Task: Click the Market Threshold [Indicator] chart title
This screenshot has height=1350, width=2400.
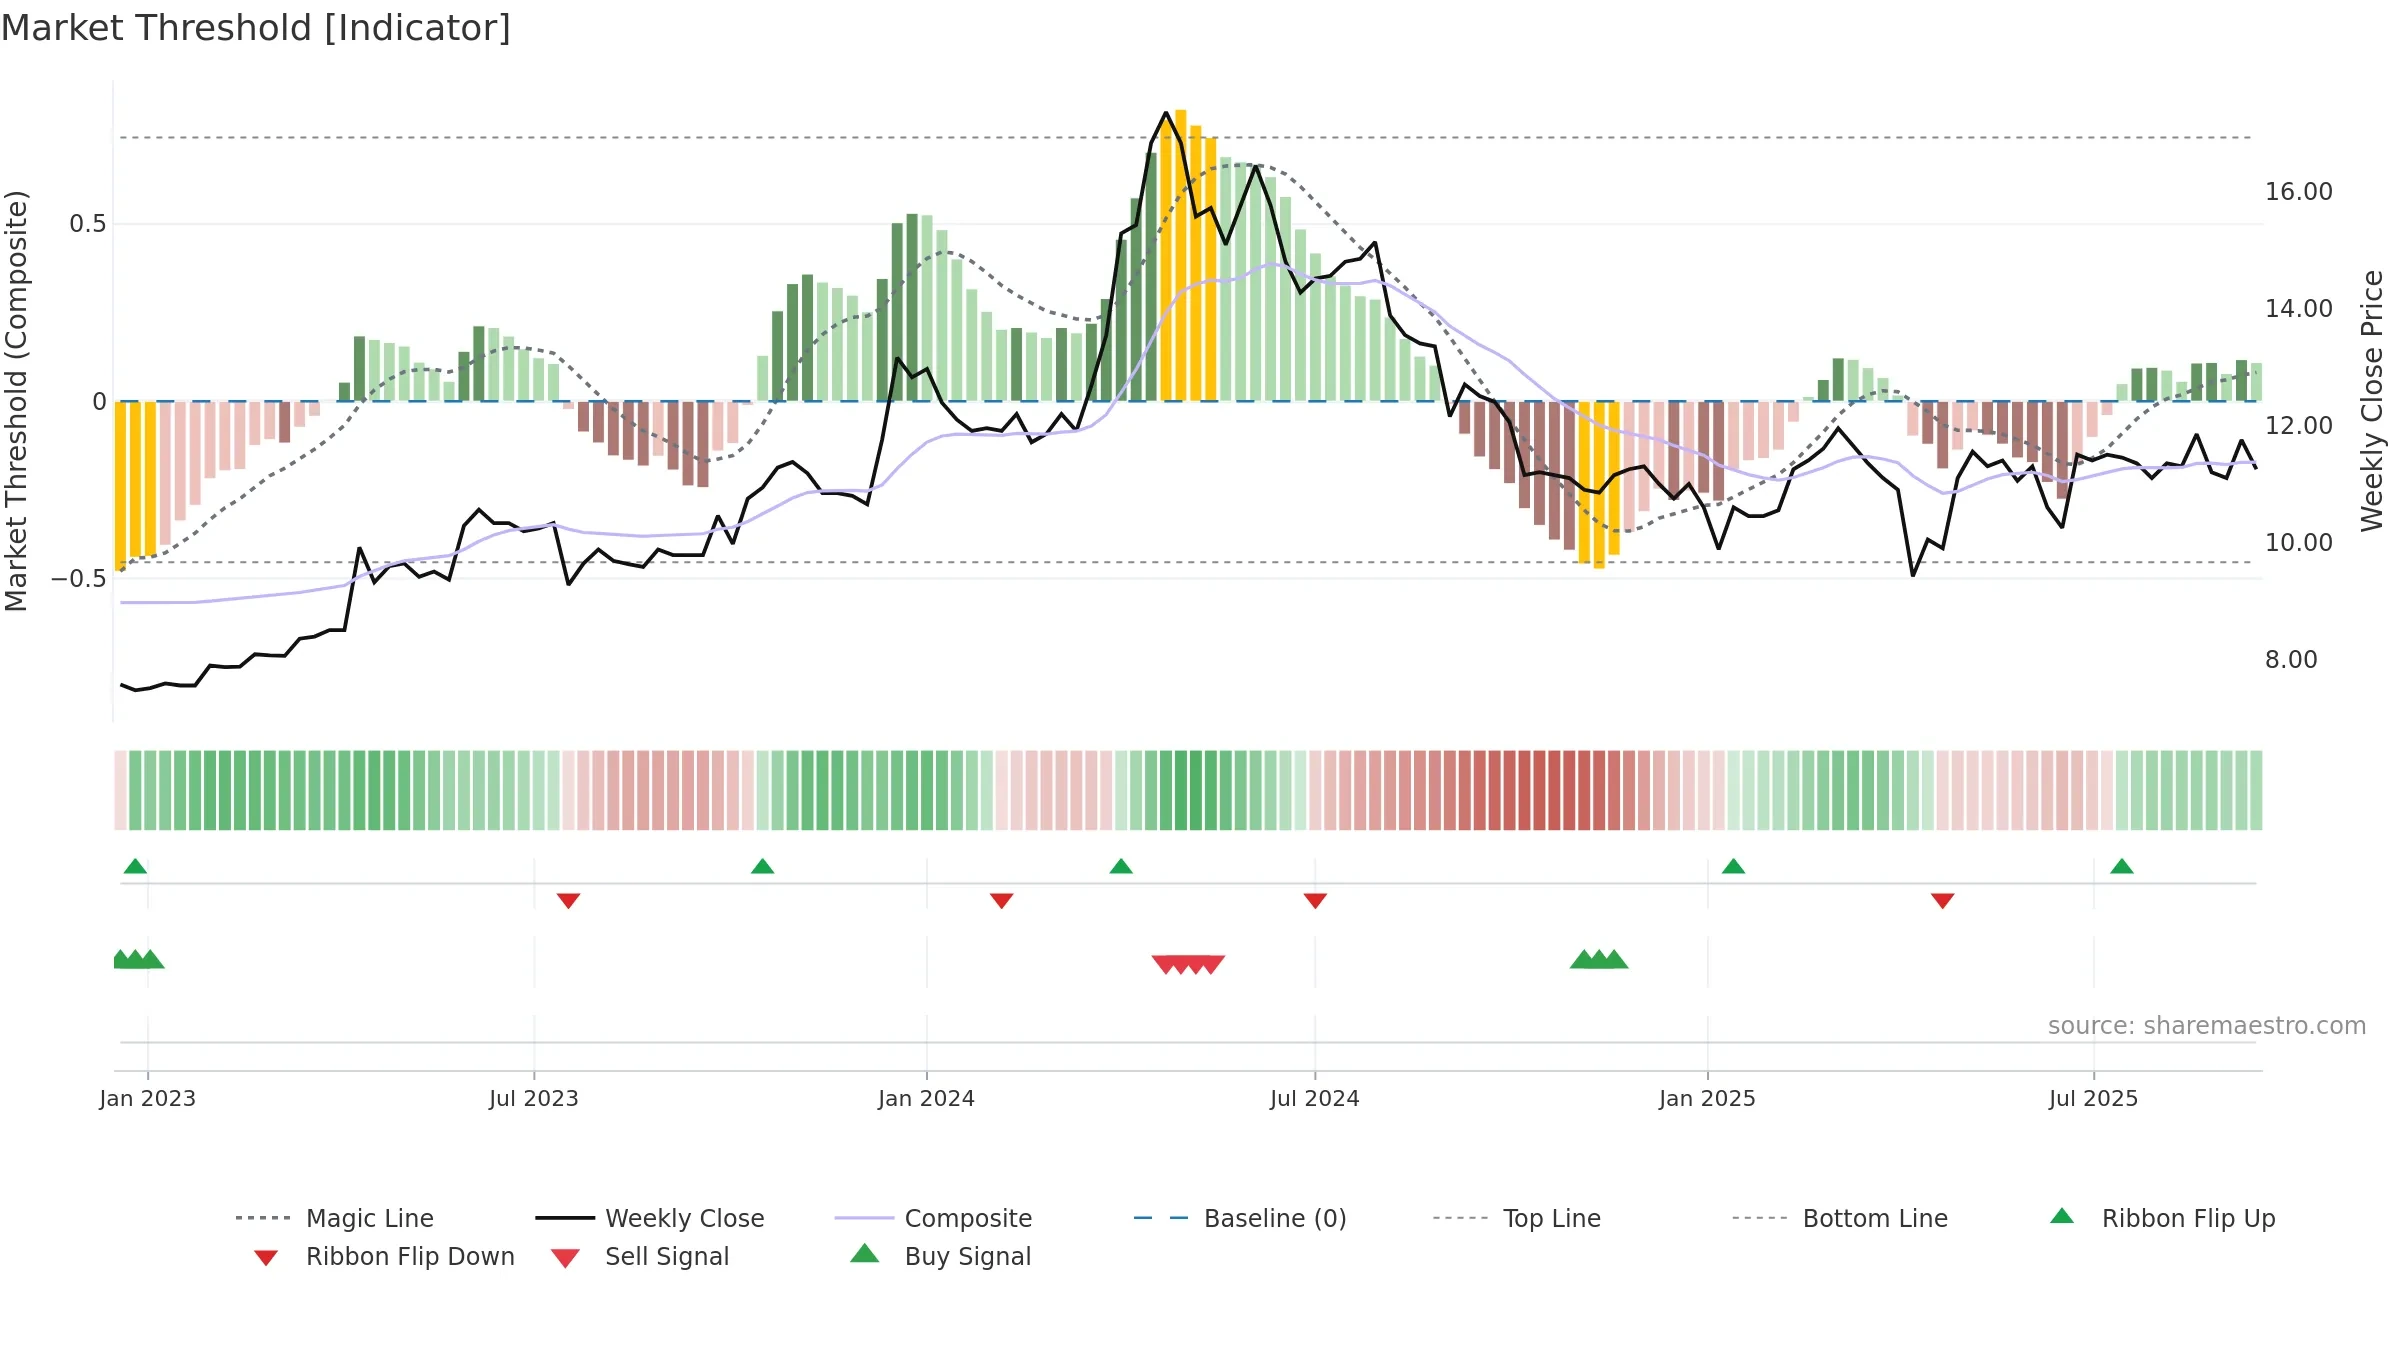Action: [x=256, y=28]
